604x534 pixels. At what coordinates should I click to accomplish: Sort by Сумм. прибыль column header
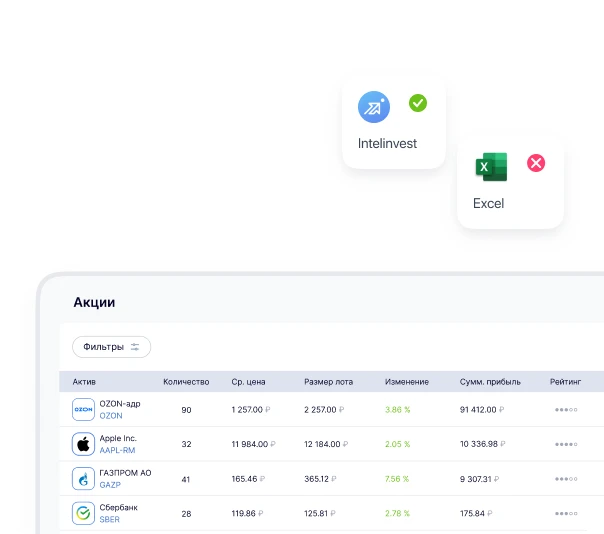click(490, 382)
